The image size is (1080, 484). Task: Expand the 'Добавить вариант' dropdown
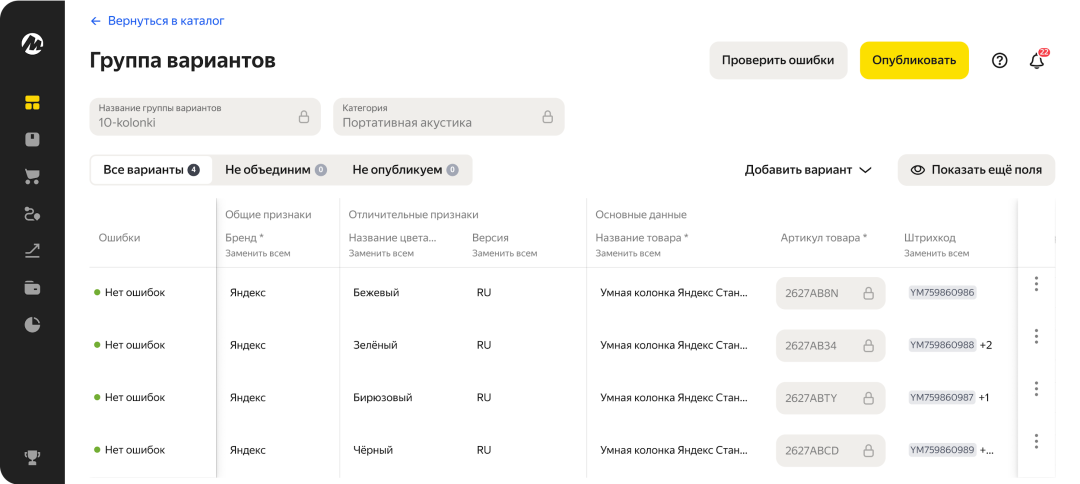click(808, 170)
